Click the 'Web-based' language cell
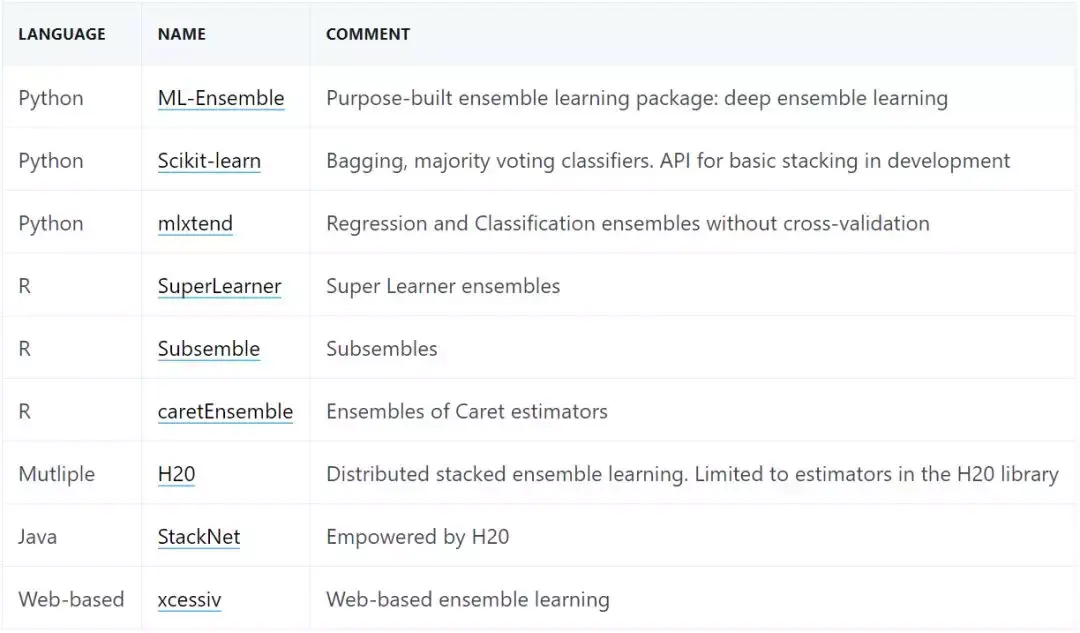Viewport: 1080px width, 633px height. point(71,600)
